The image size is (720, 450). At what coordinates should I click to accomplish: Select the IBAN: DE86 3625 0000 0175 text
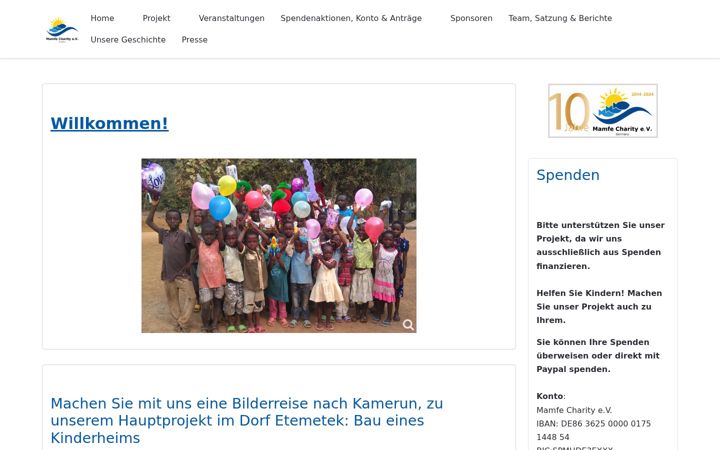click(593, 424)
